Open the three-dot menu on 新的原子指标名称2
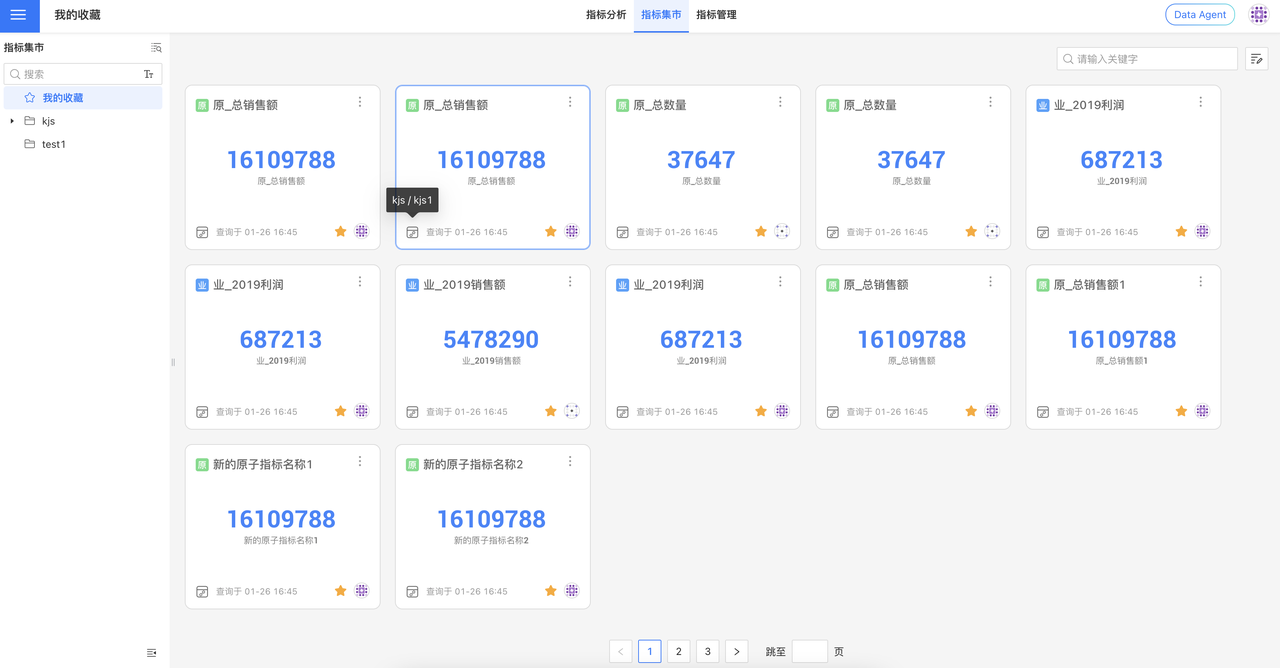This screenshot has height=668, width=1280. coord(570,462)
